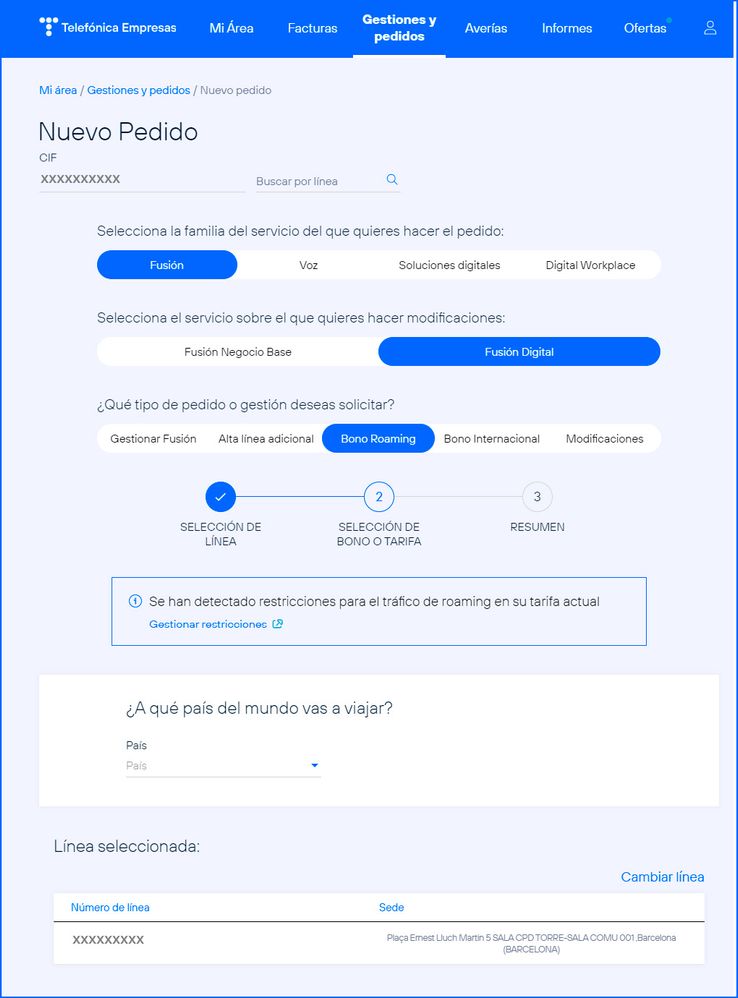Click Cambiar línea link
The width and height of the screenshot is (738, 998).
click(662, 877)
